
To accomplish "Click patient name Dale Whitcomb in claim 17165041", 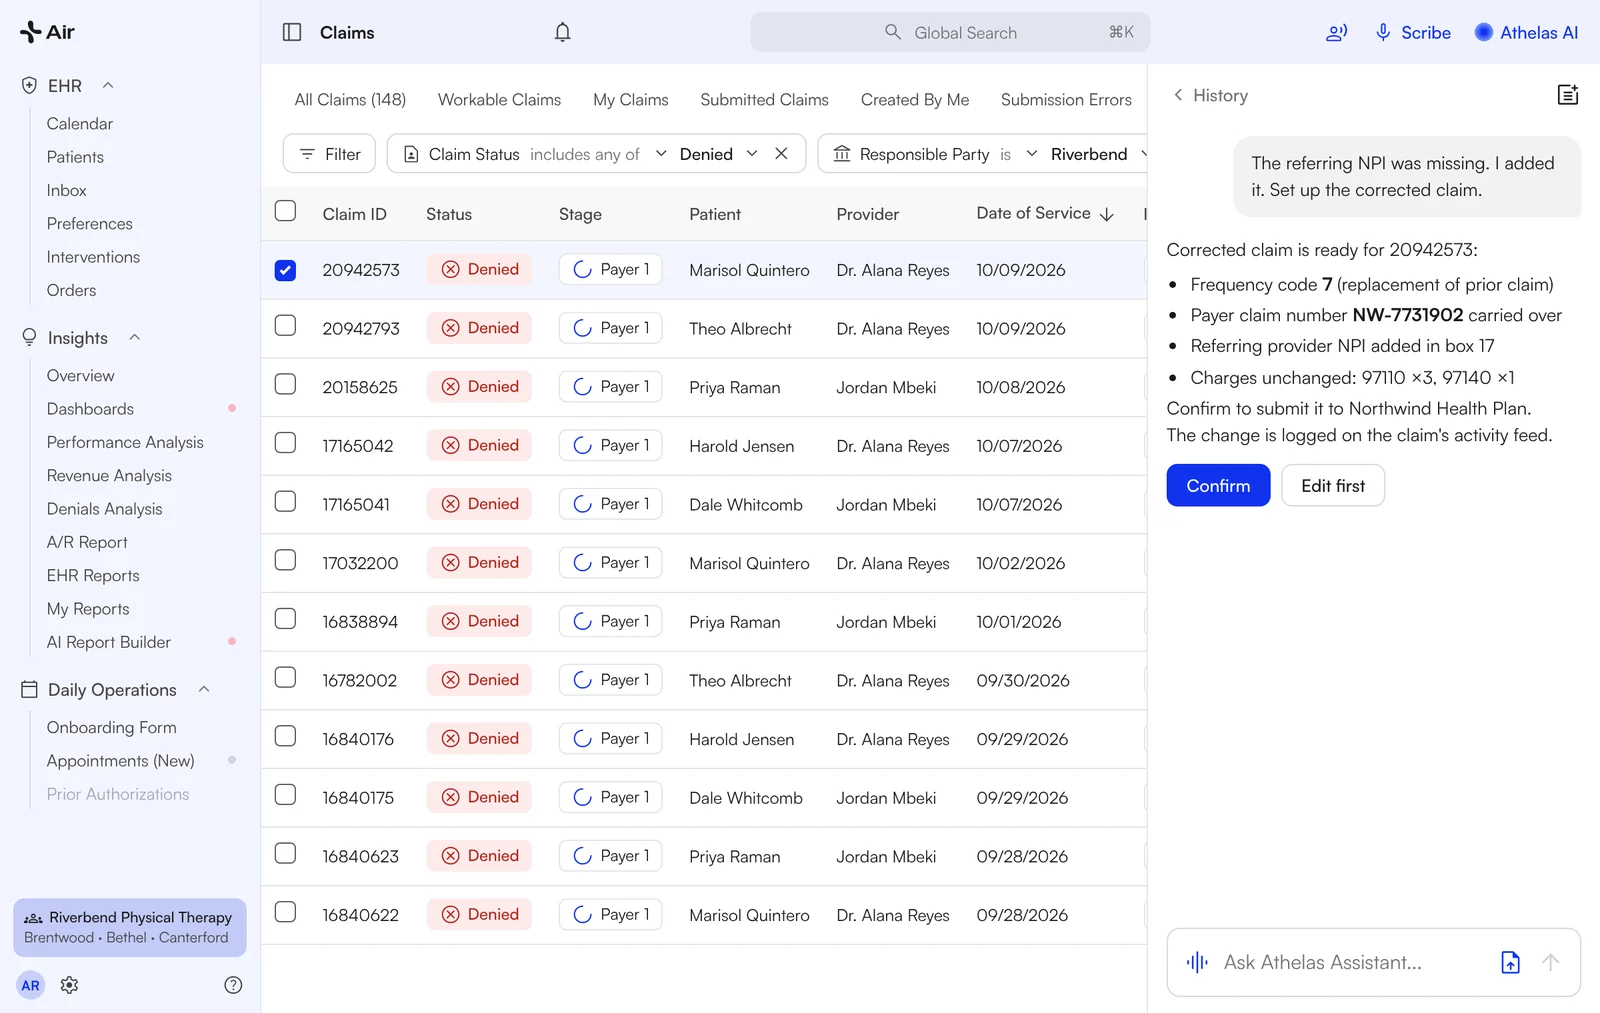I will tap(746, 505).
